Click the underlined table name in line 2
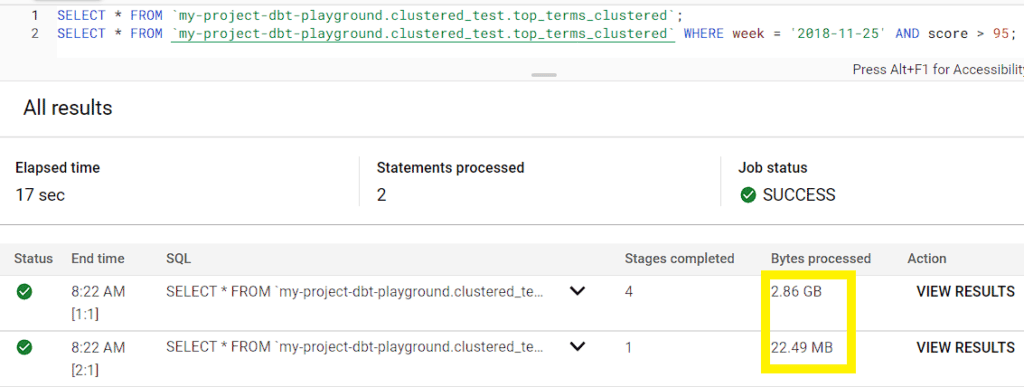The height and width of the screenshot is (387, 1024). (423, 33)
